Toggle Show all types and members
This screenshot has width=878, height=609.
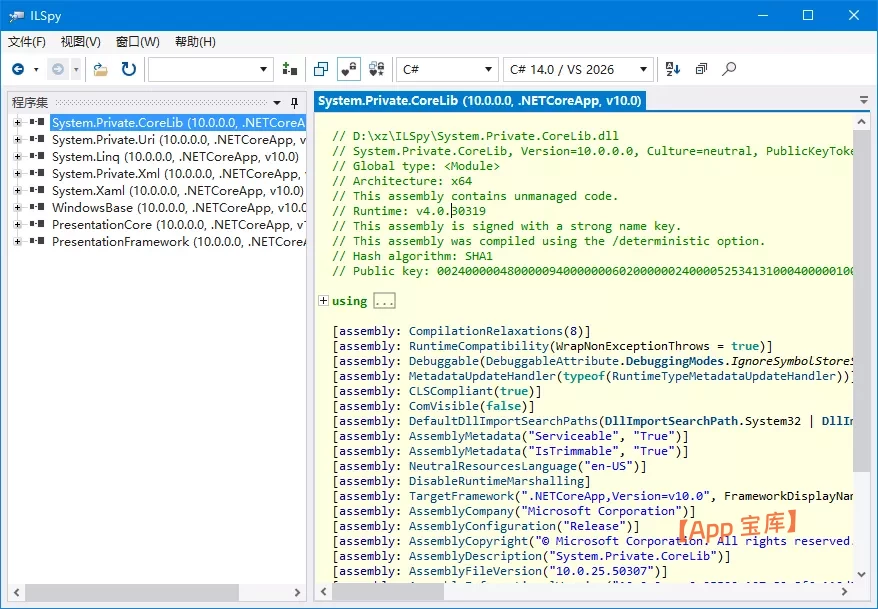coord(376,69)
